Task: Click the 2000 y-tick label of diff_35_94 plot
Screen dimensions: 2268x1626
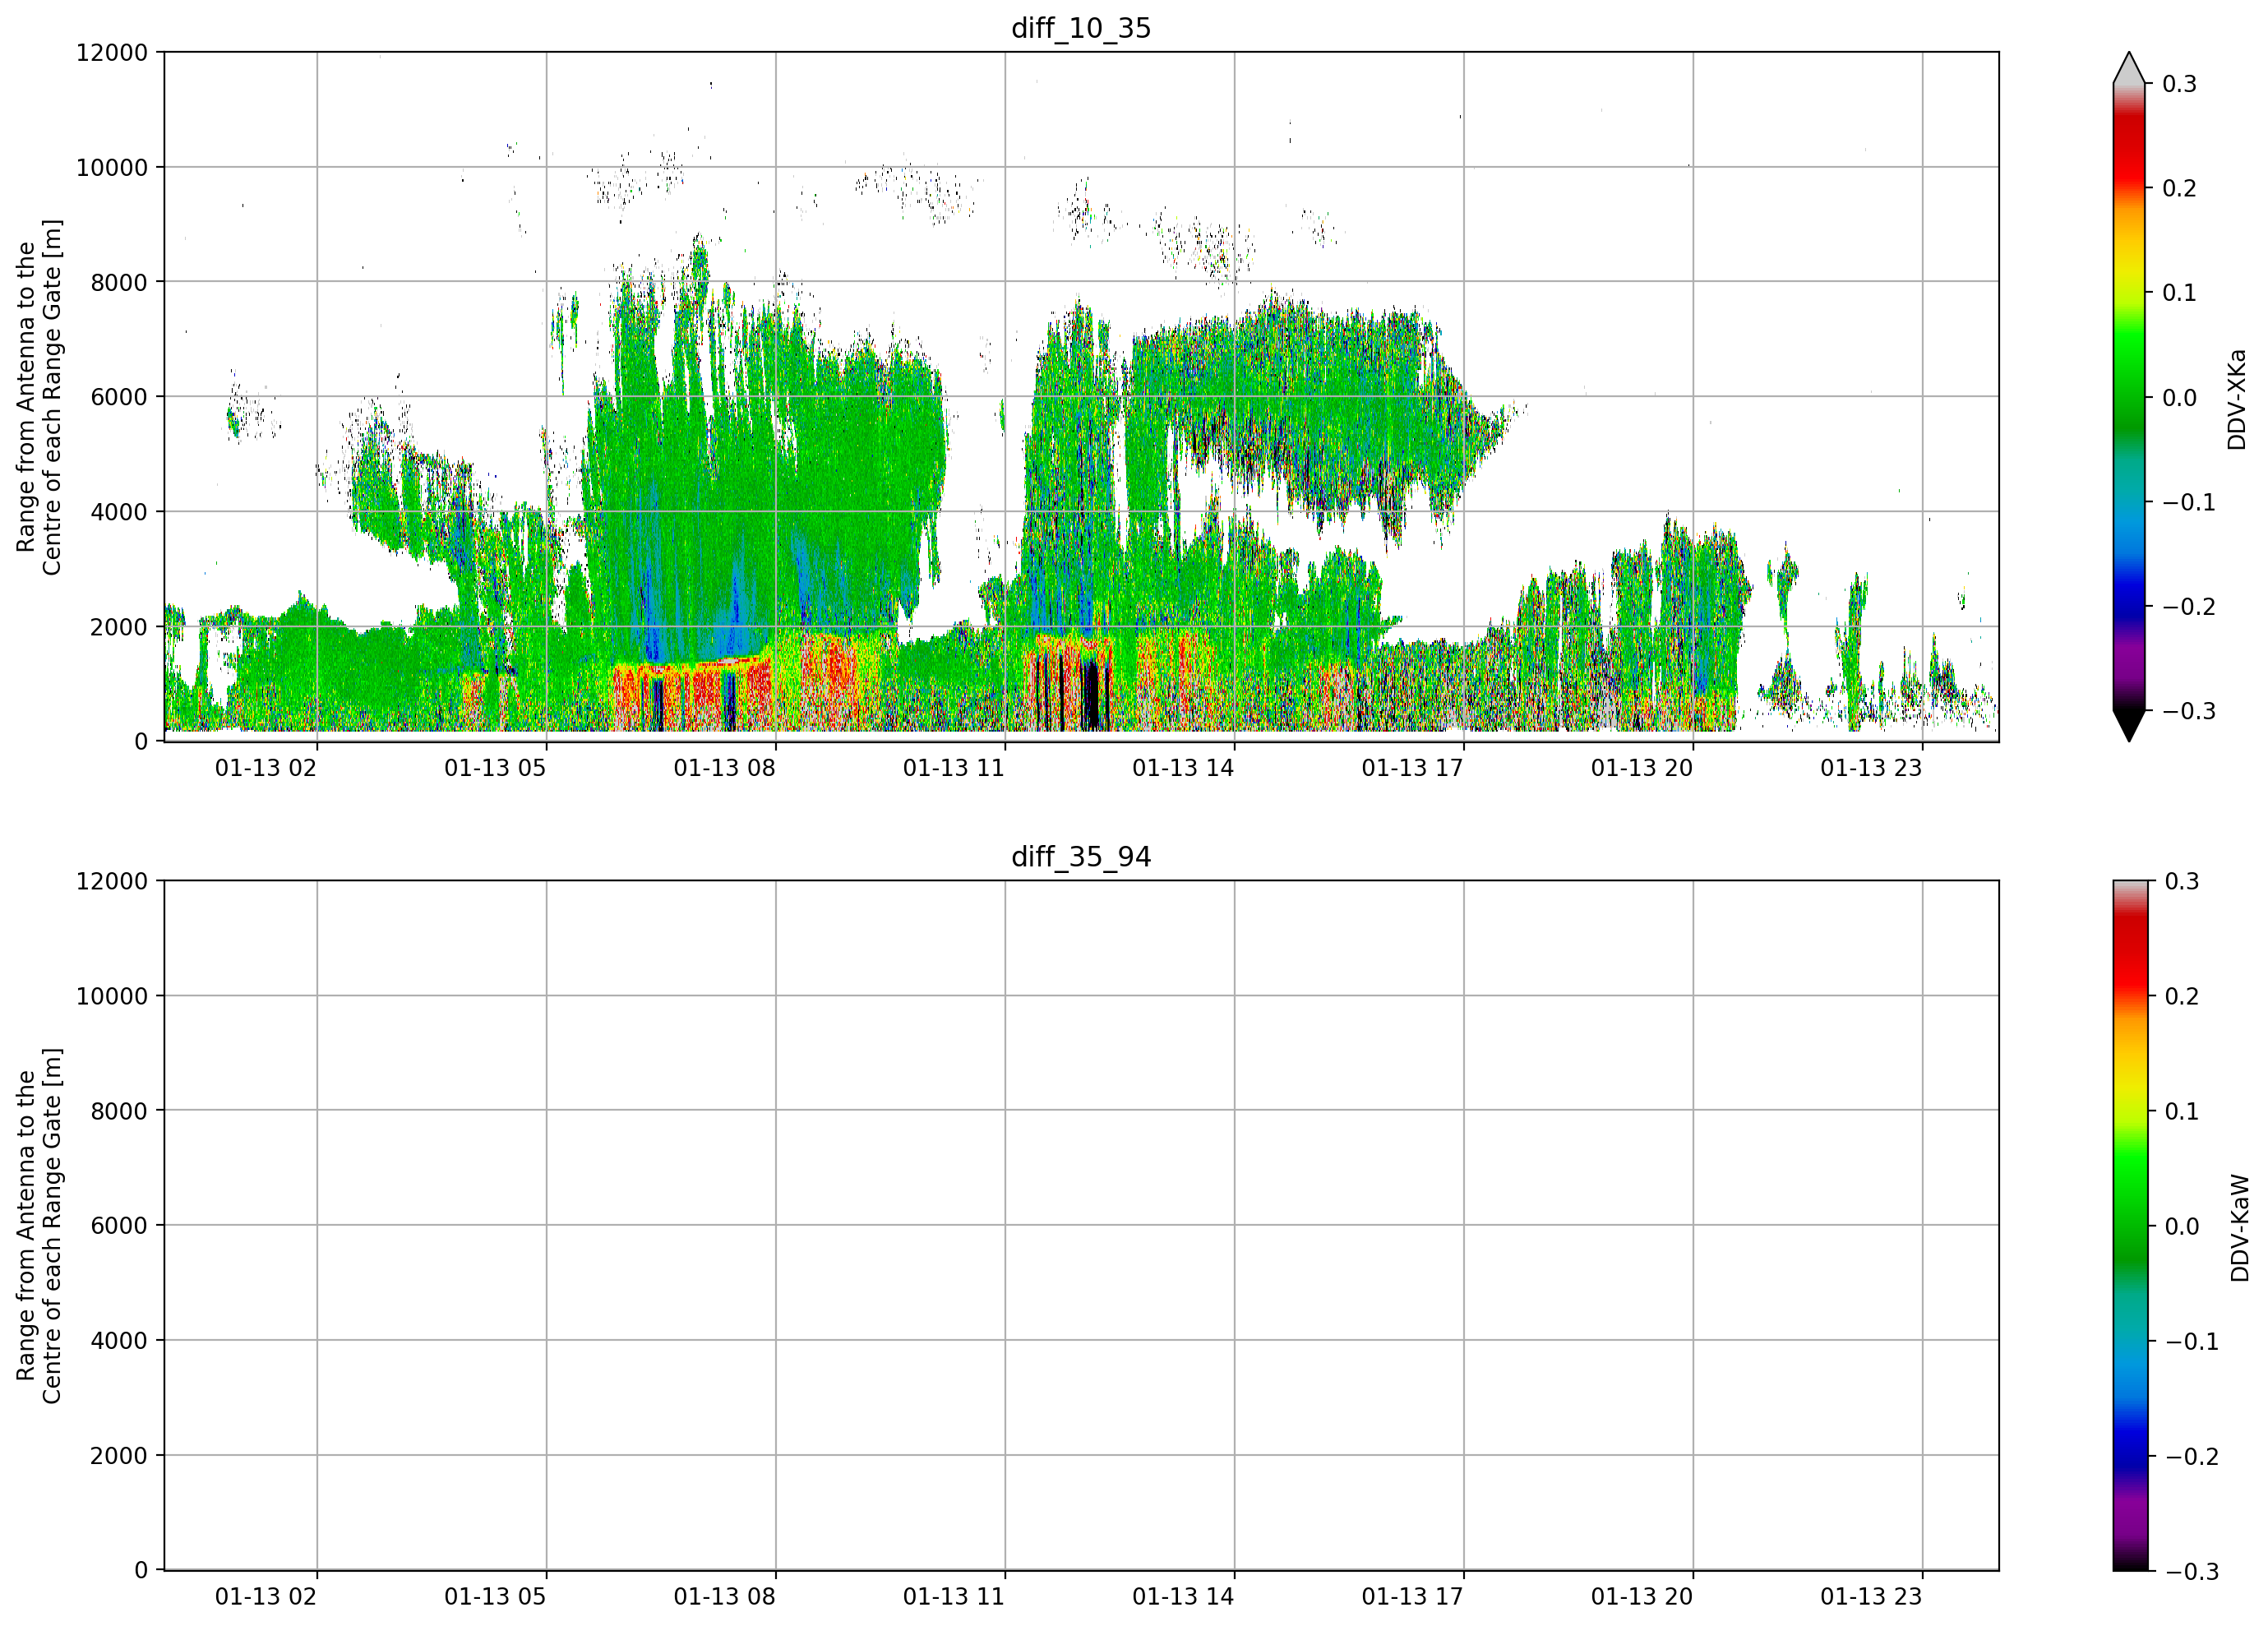Action: coord(119,1456)
